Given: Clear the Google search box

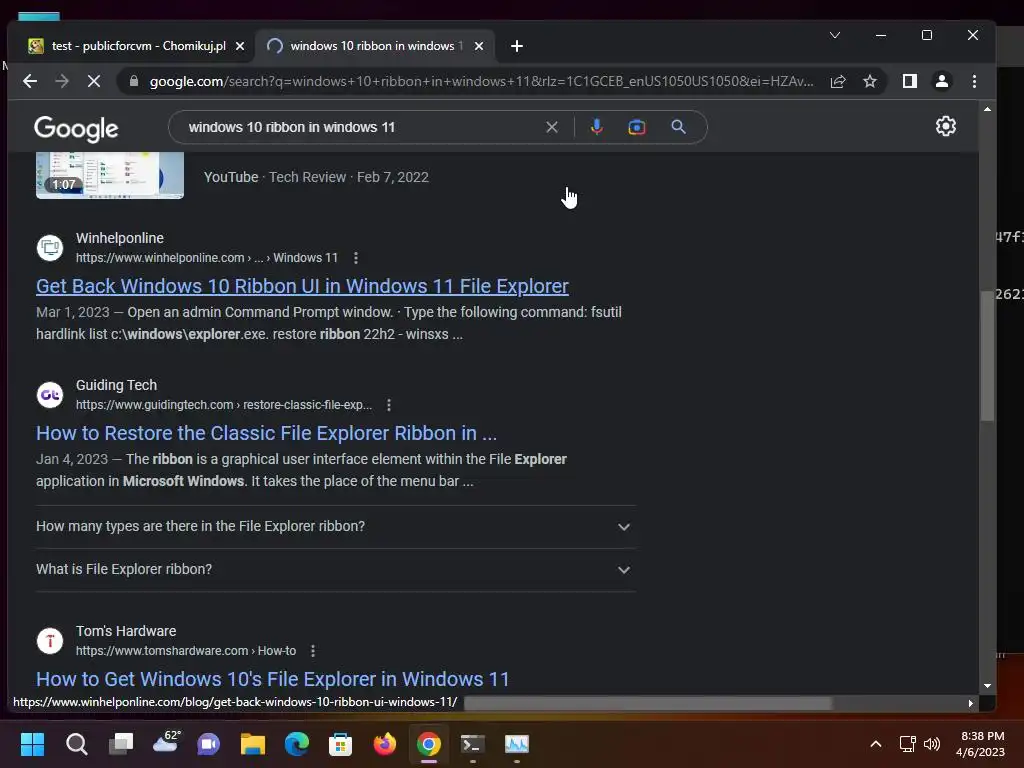Looking at the screenshot, I should pyautogui.click(x=552, y=127).
